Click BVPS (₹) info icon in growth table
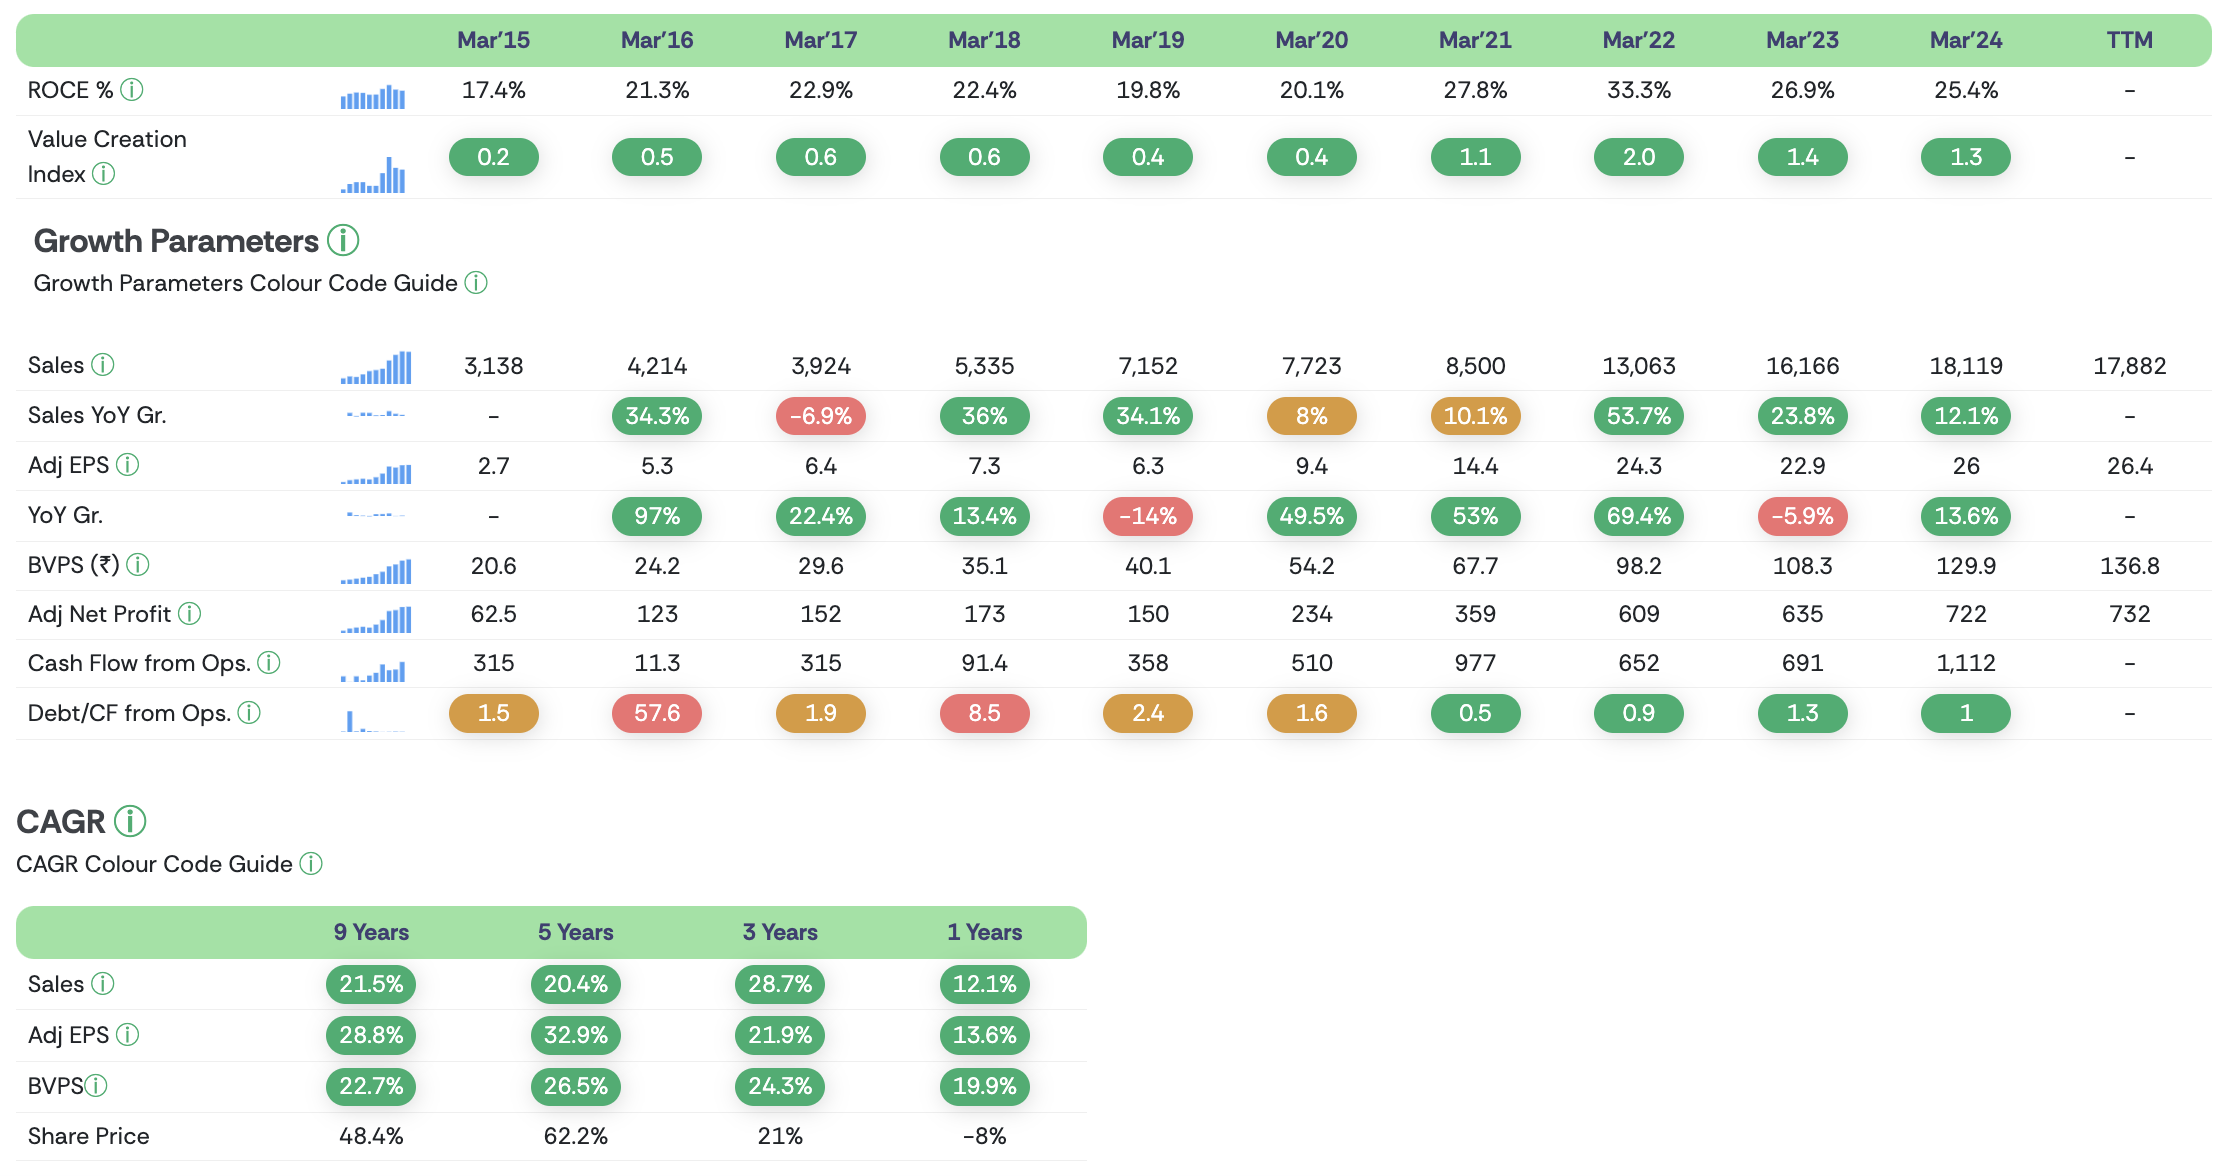The height and width of the screenshot is (1176, 2236). tap(138, 565)
